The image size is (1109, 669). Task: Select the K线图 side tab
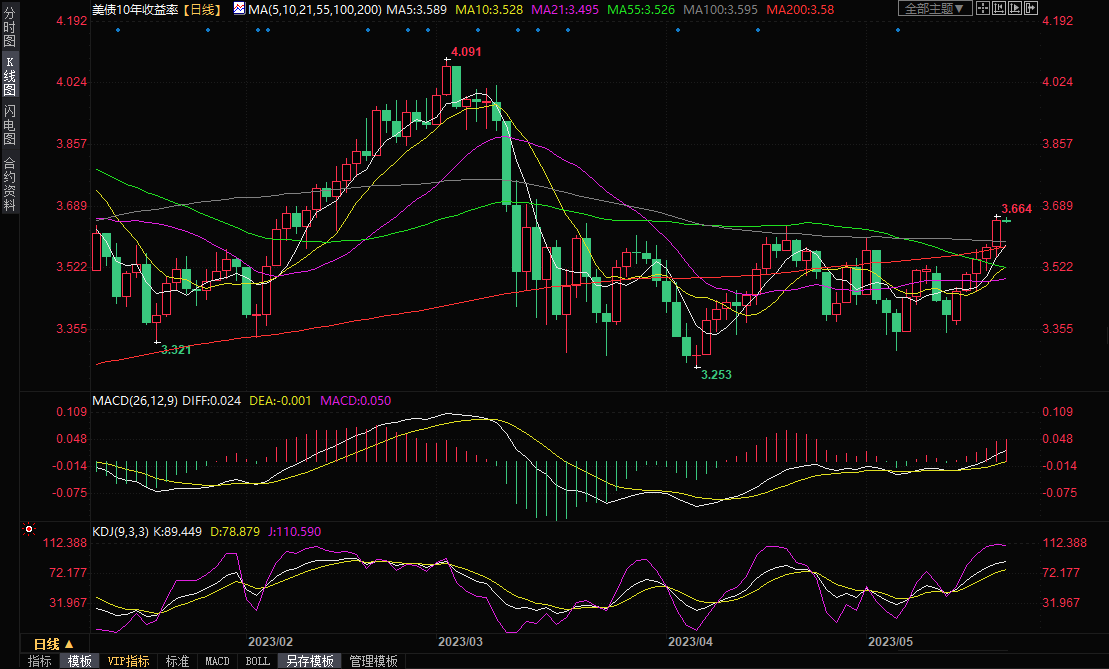(9, 76)
